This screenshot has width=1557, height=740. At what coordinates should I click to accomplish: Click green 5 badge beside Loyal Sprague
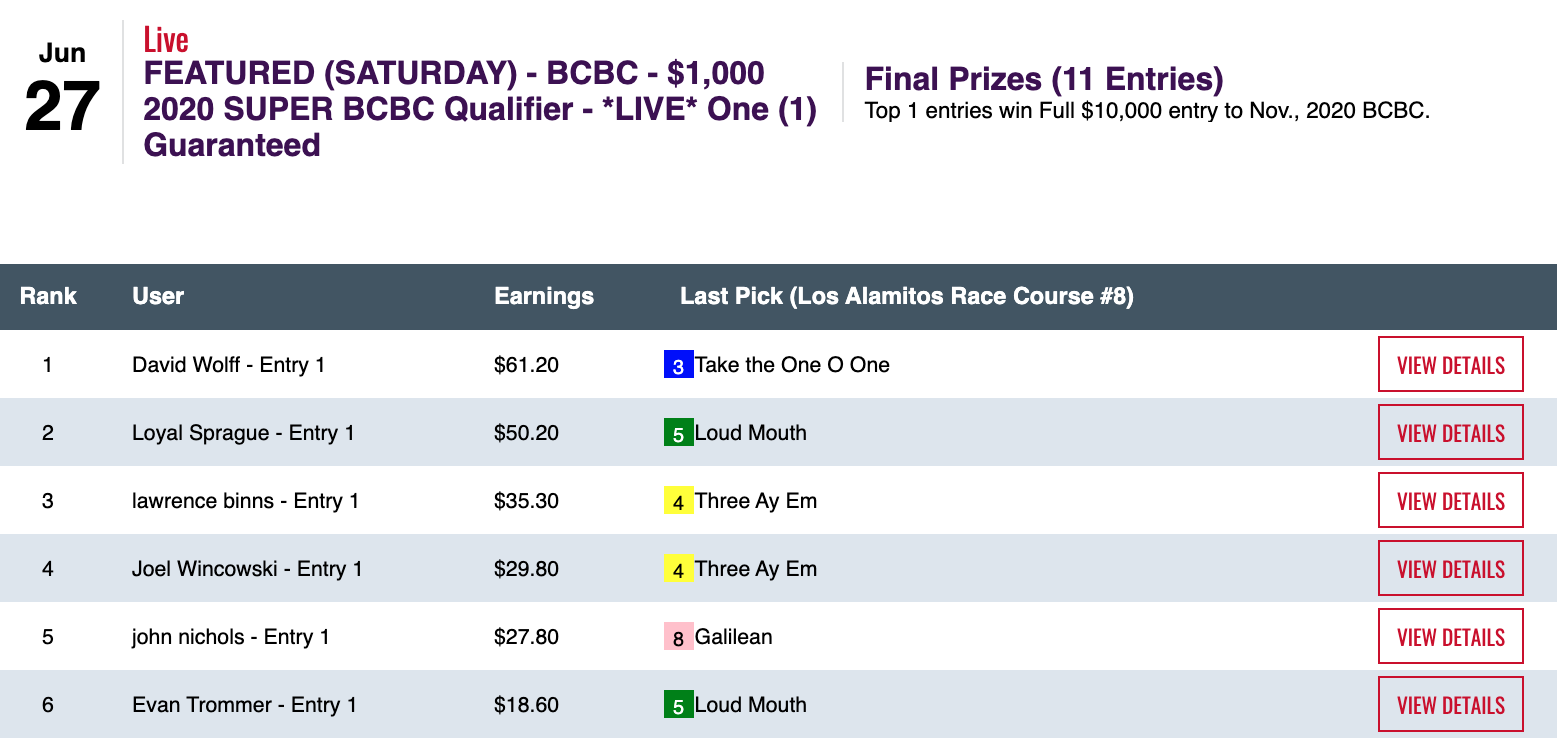pyautogui.click(x=678, y=434)
